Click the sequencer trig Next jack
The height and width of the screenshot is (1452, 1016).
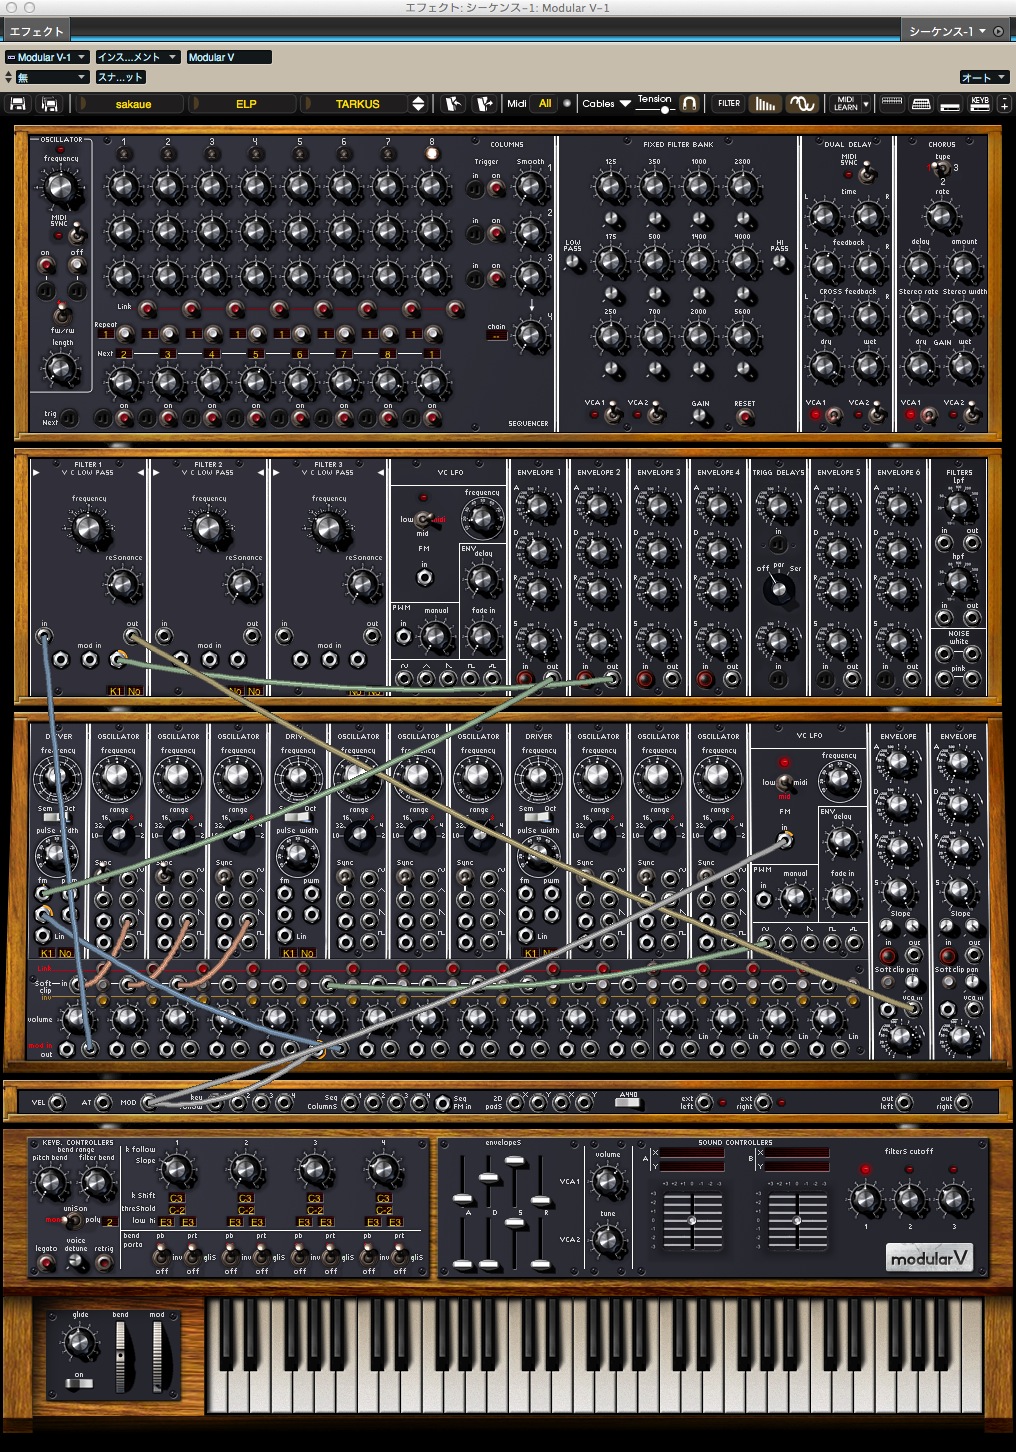(69, 417)
